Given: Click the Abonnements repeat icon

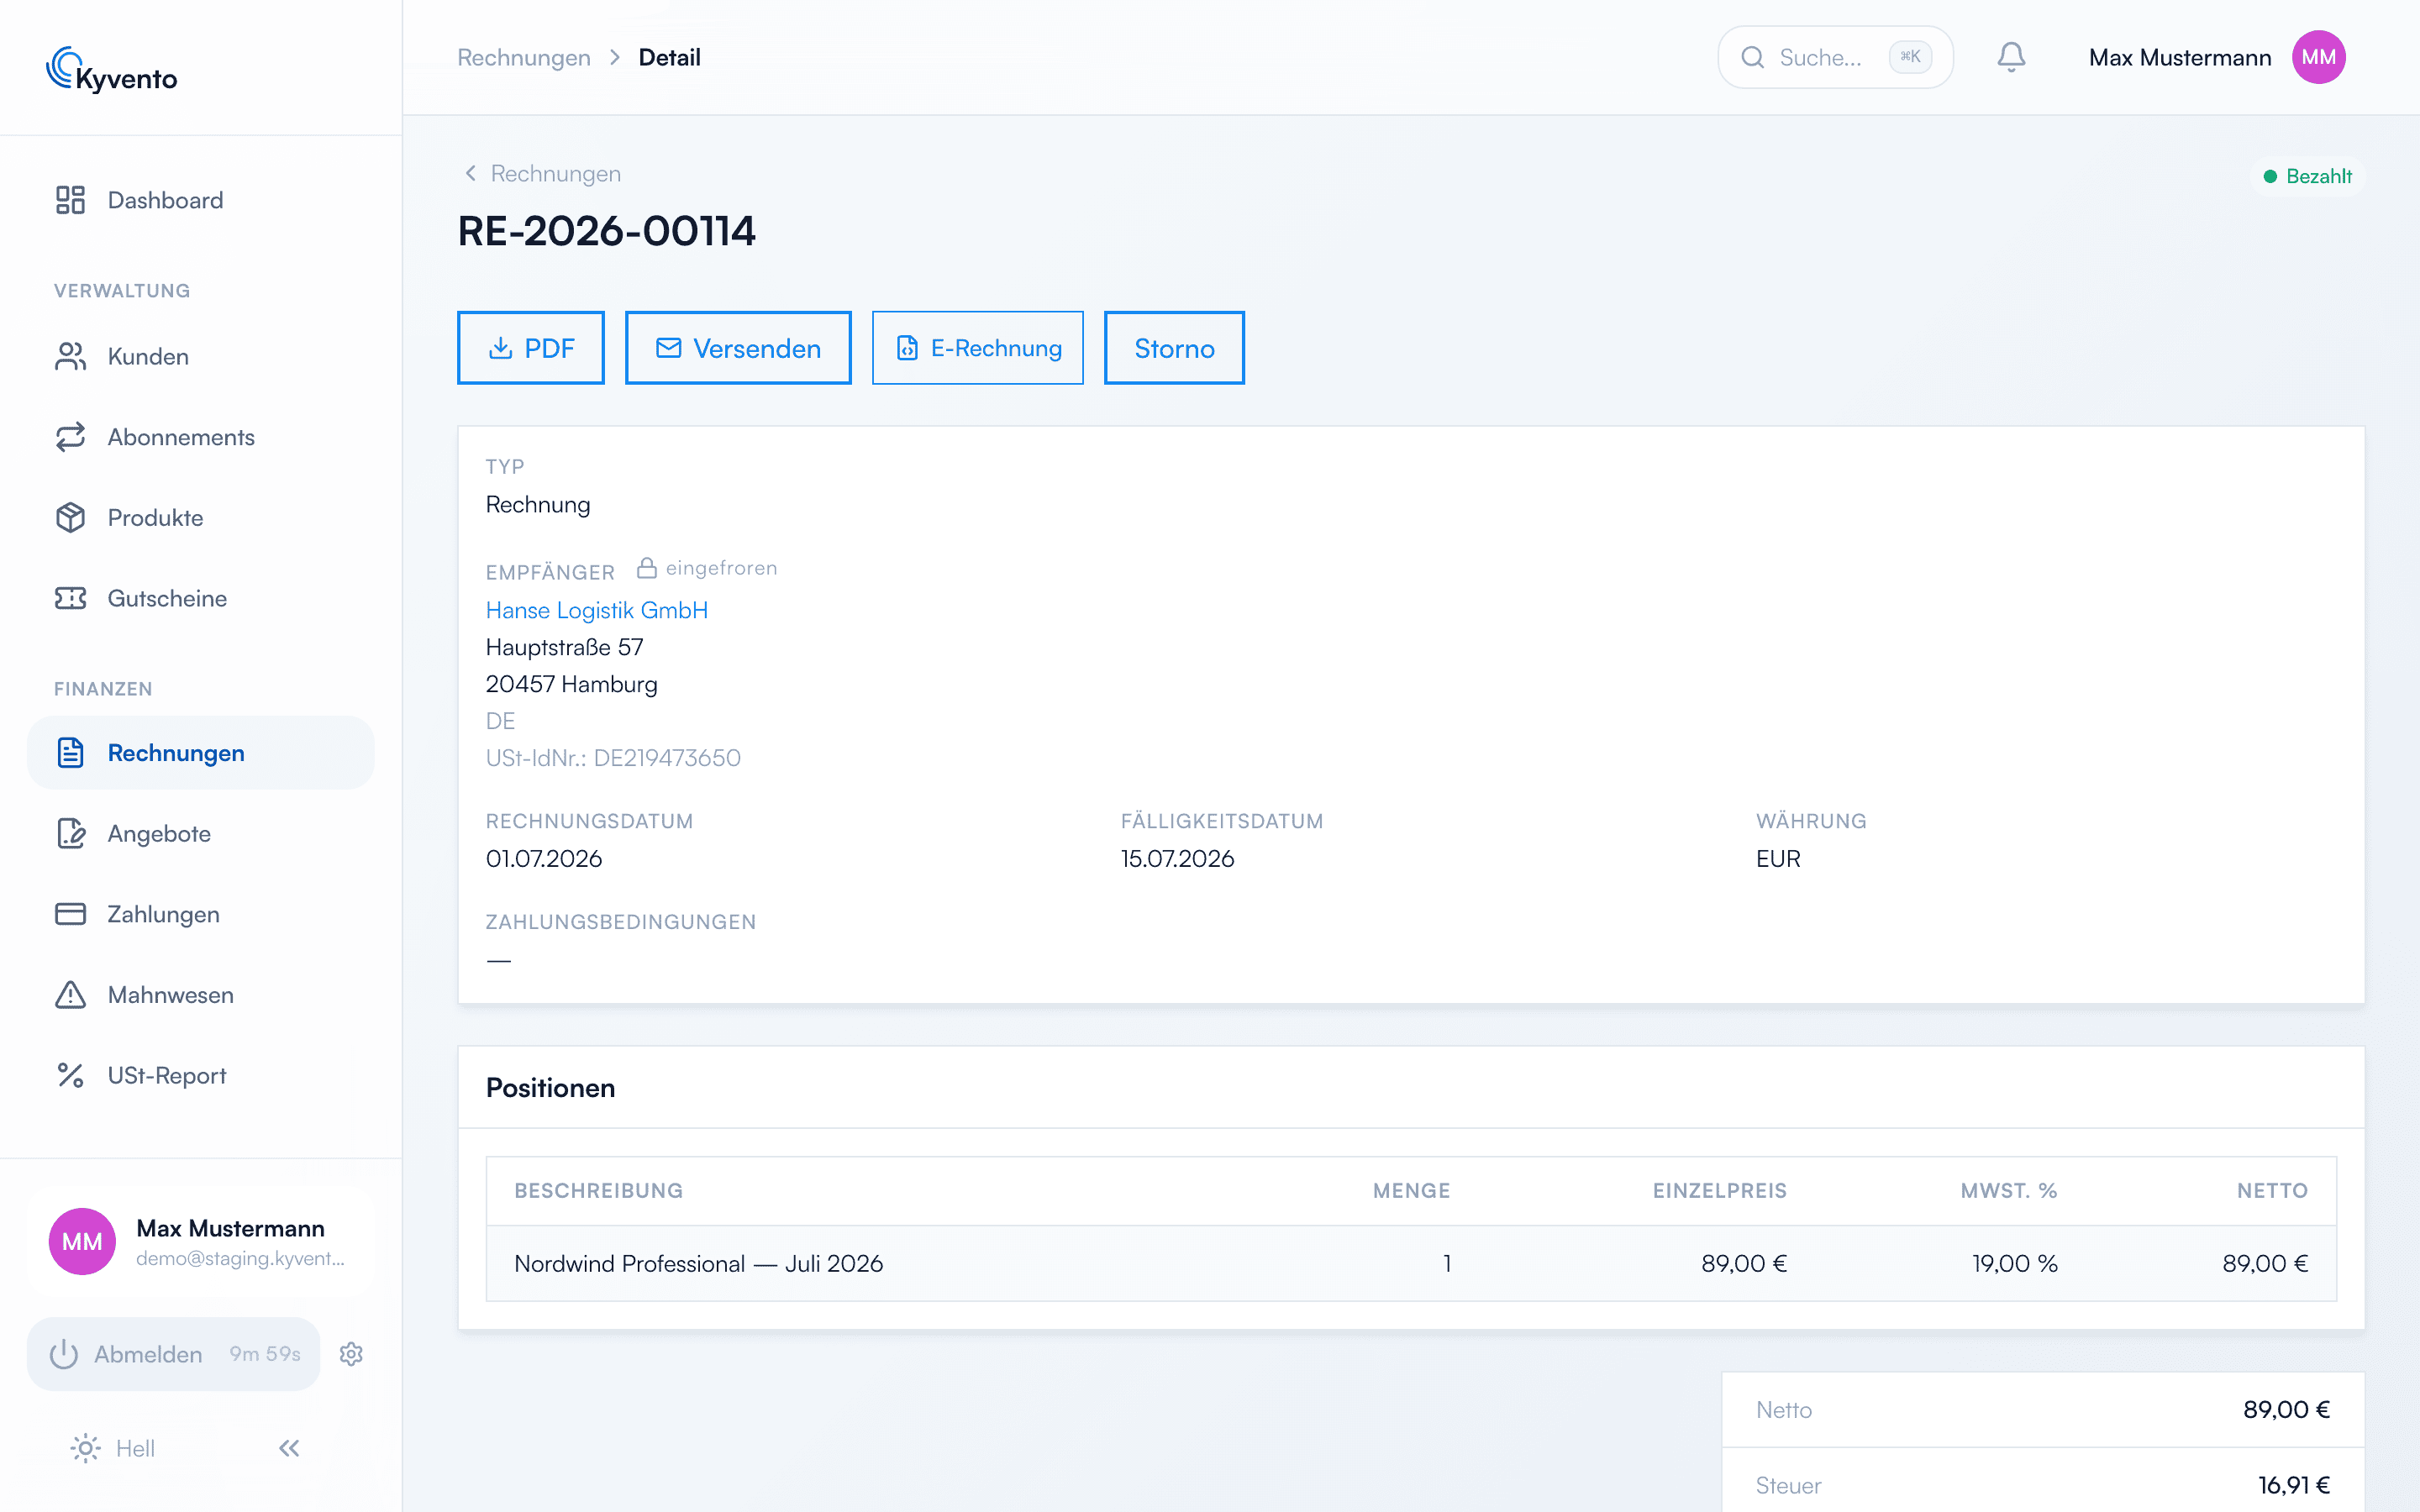Looking at the screenshot, I should (x=70, y=437).
